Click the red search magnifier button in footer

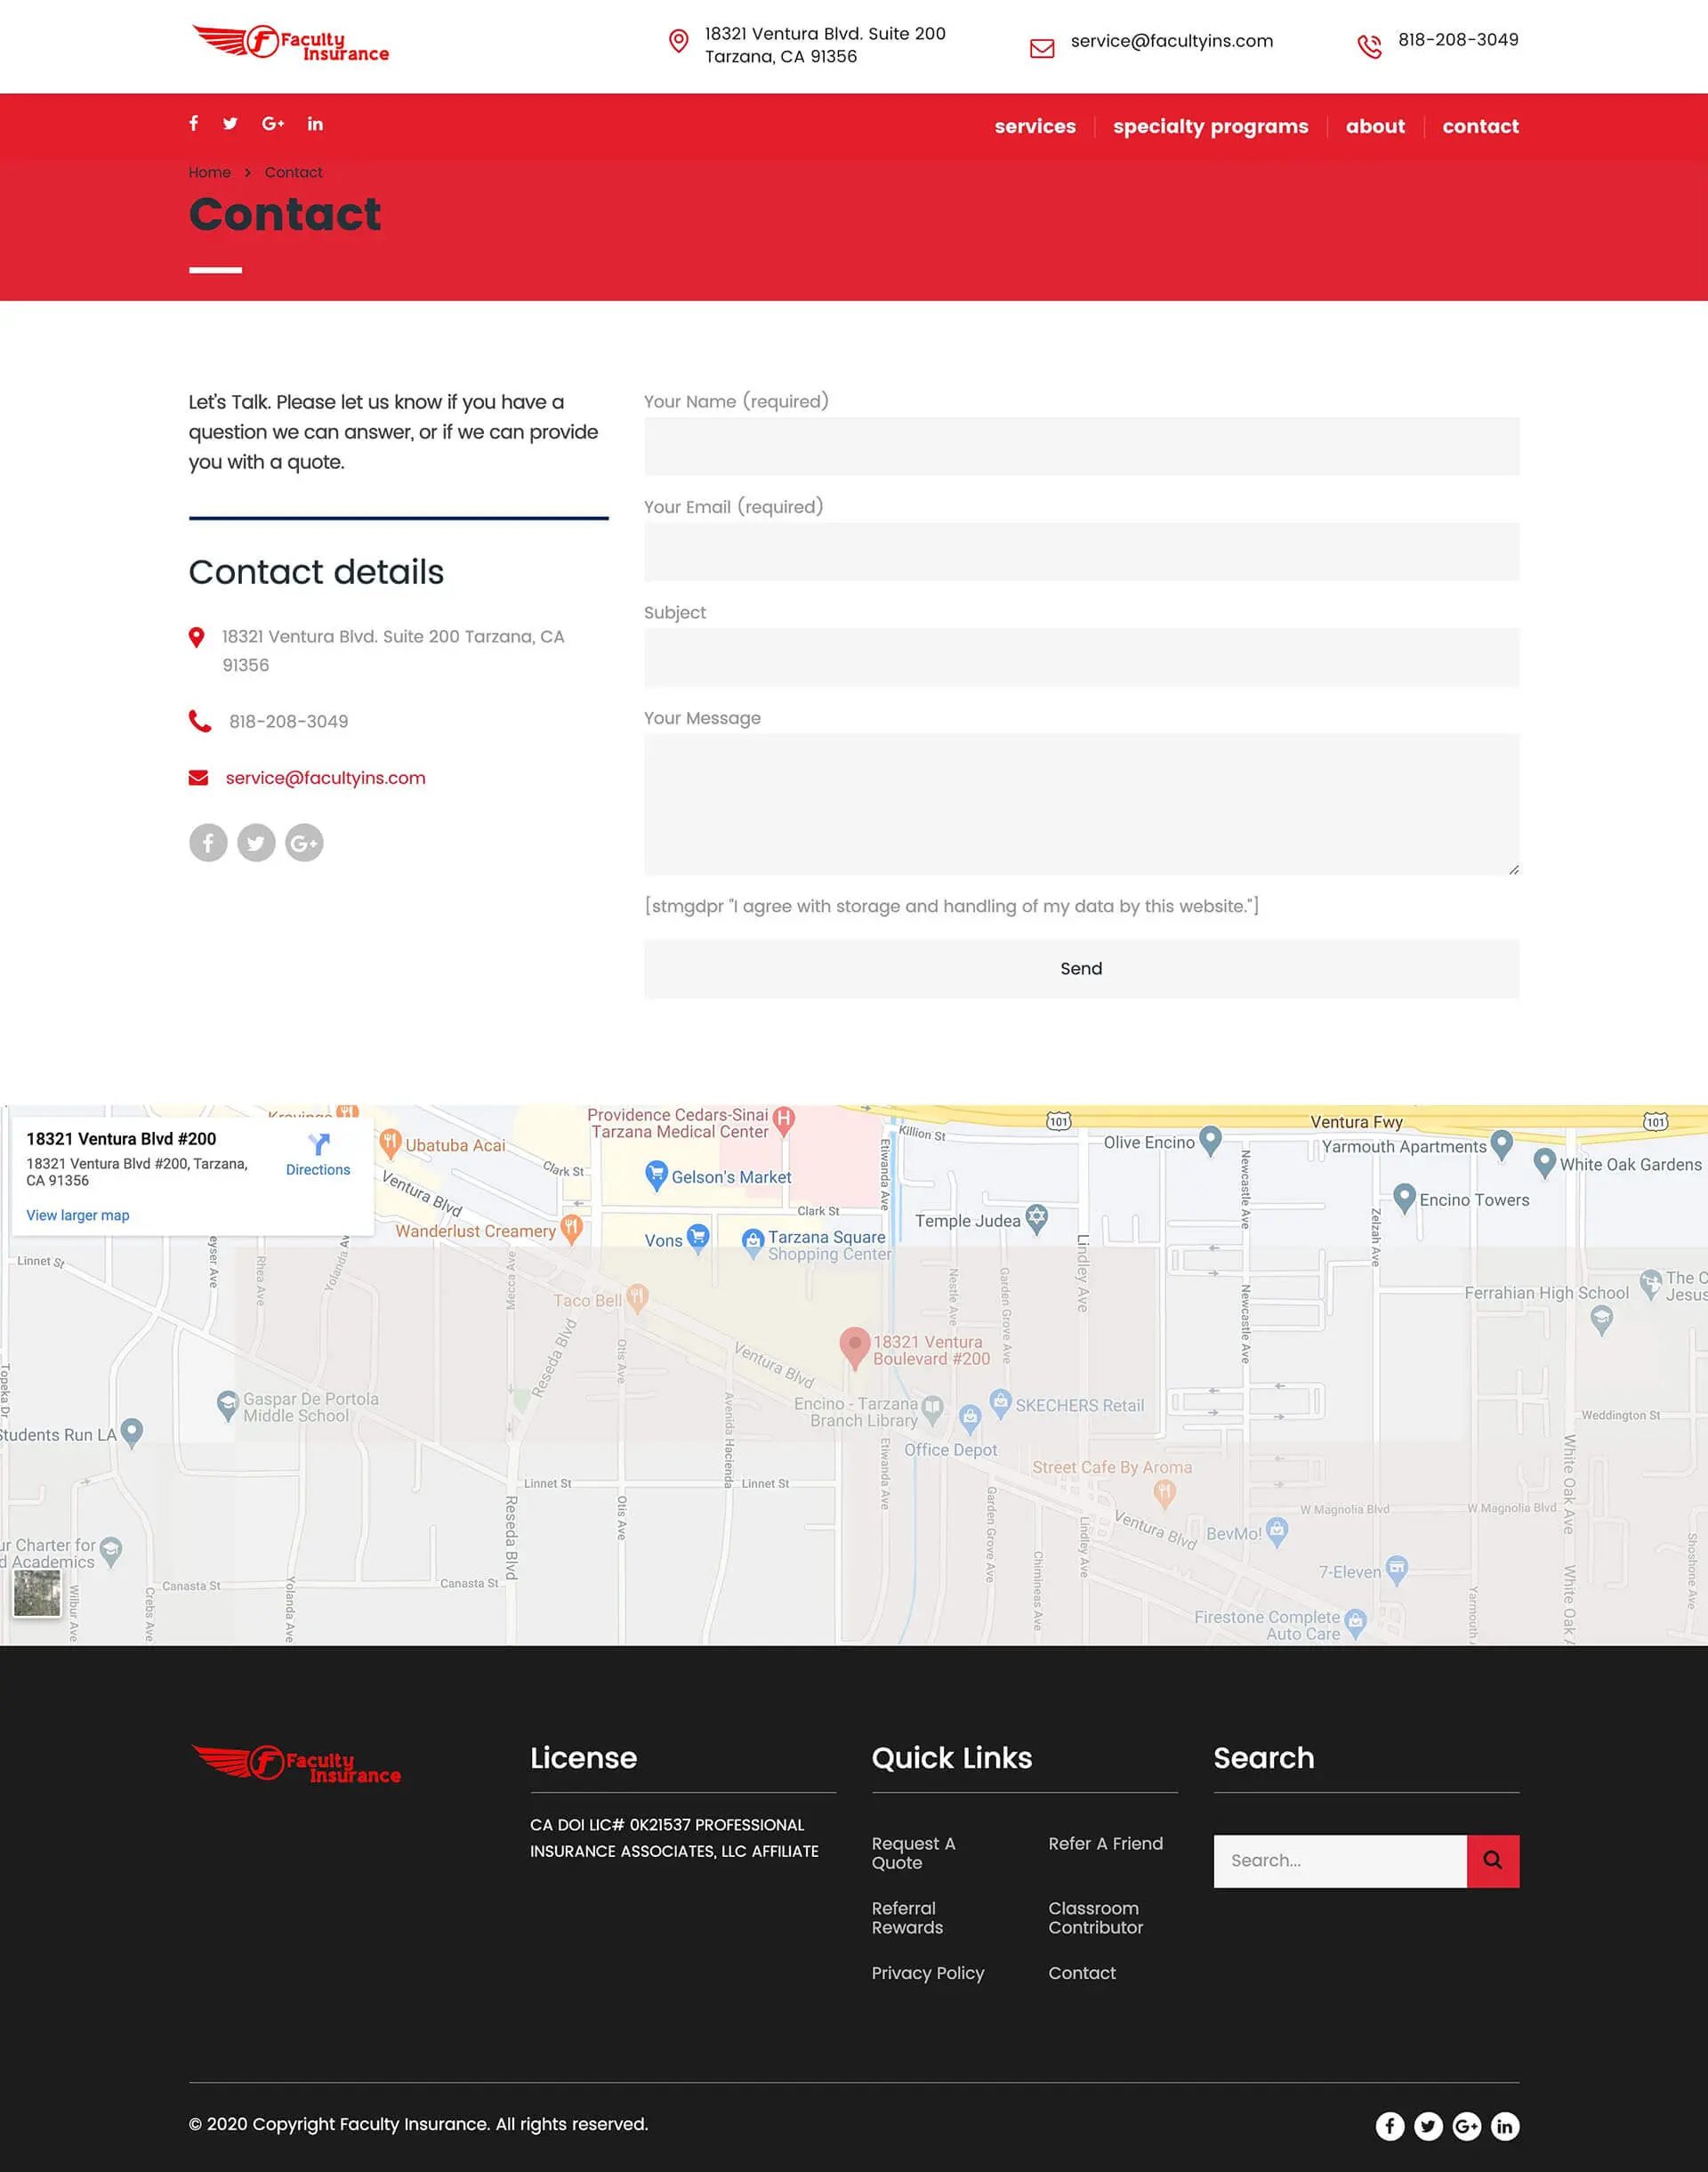(x=1492, y=1861)
